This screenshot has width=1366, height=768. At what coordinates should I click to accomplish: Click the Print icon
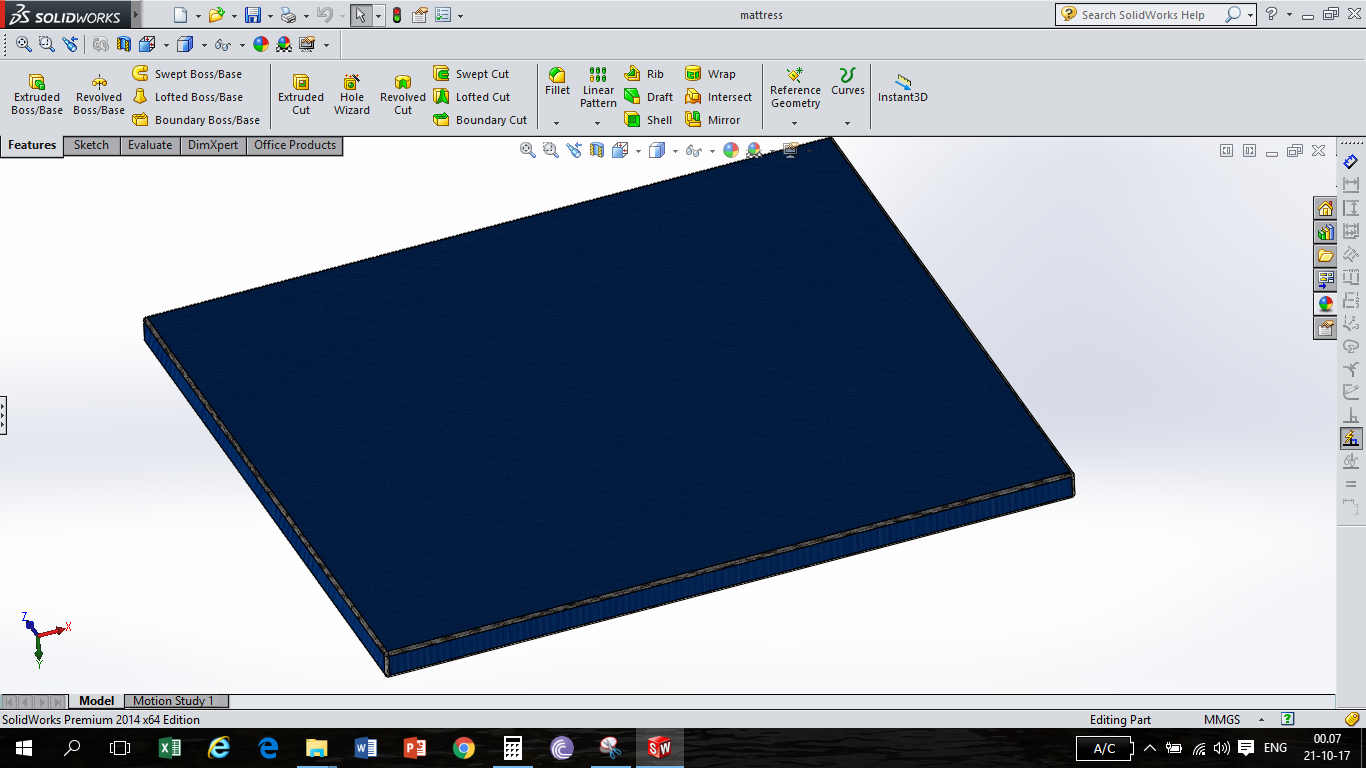(x=288, y=15)
